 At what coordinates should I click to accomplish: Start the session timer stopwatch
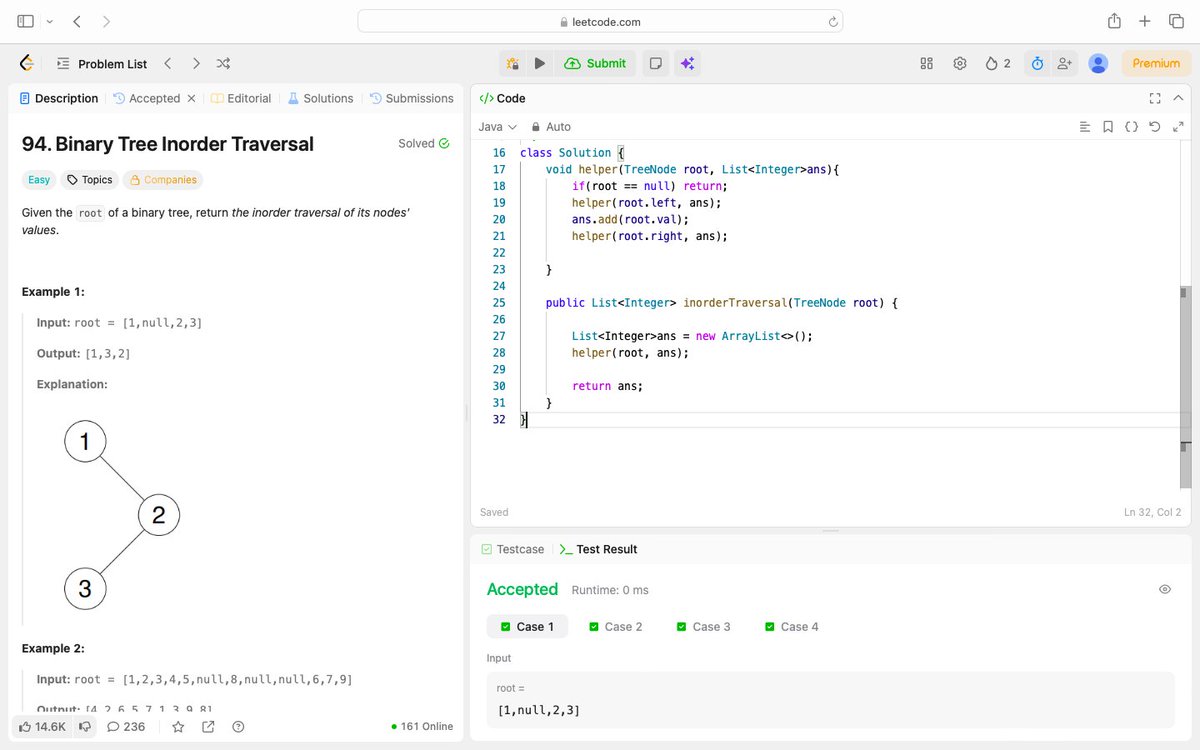click(1037, 62)
